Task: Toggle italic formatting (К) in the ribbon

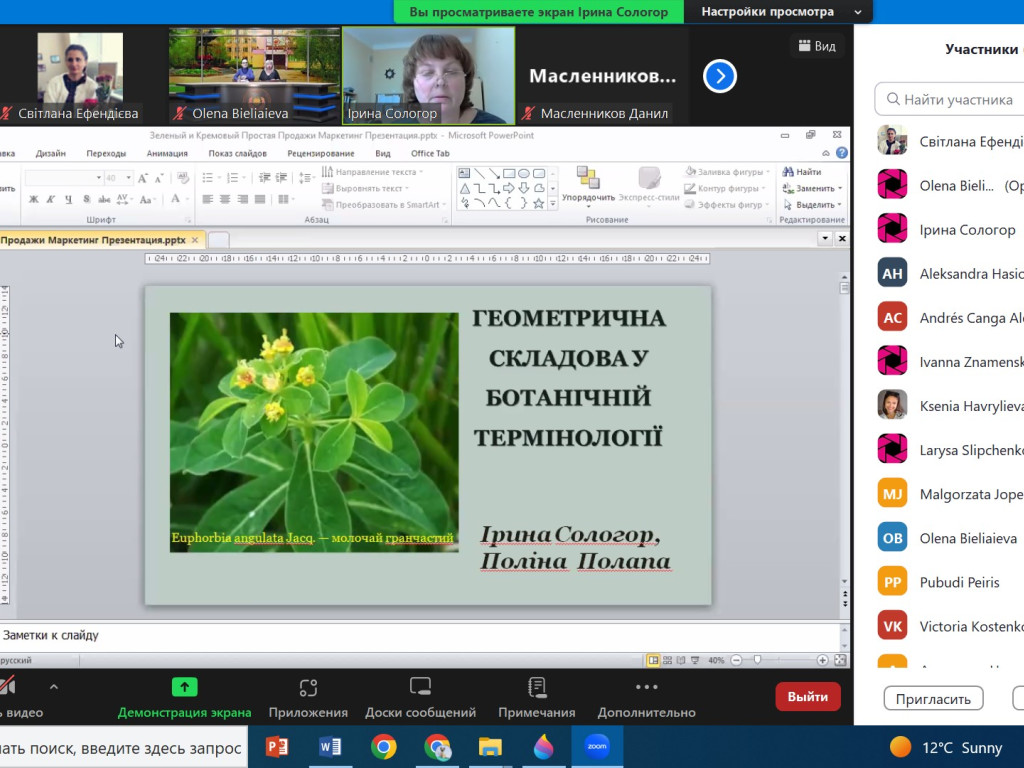Action: (50, 199)
